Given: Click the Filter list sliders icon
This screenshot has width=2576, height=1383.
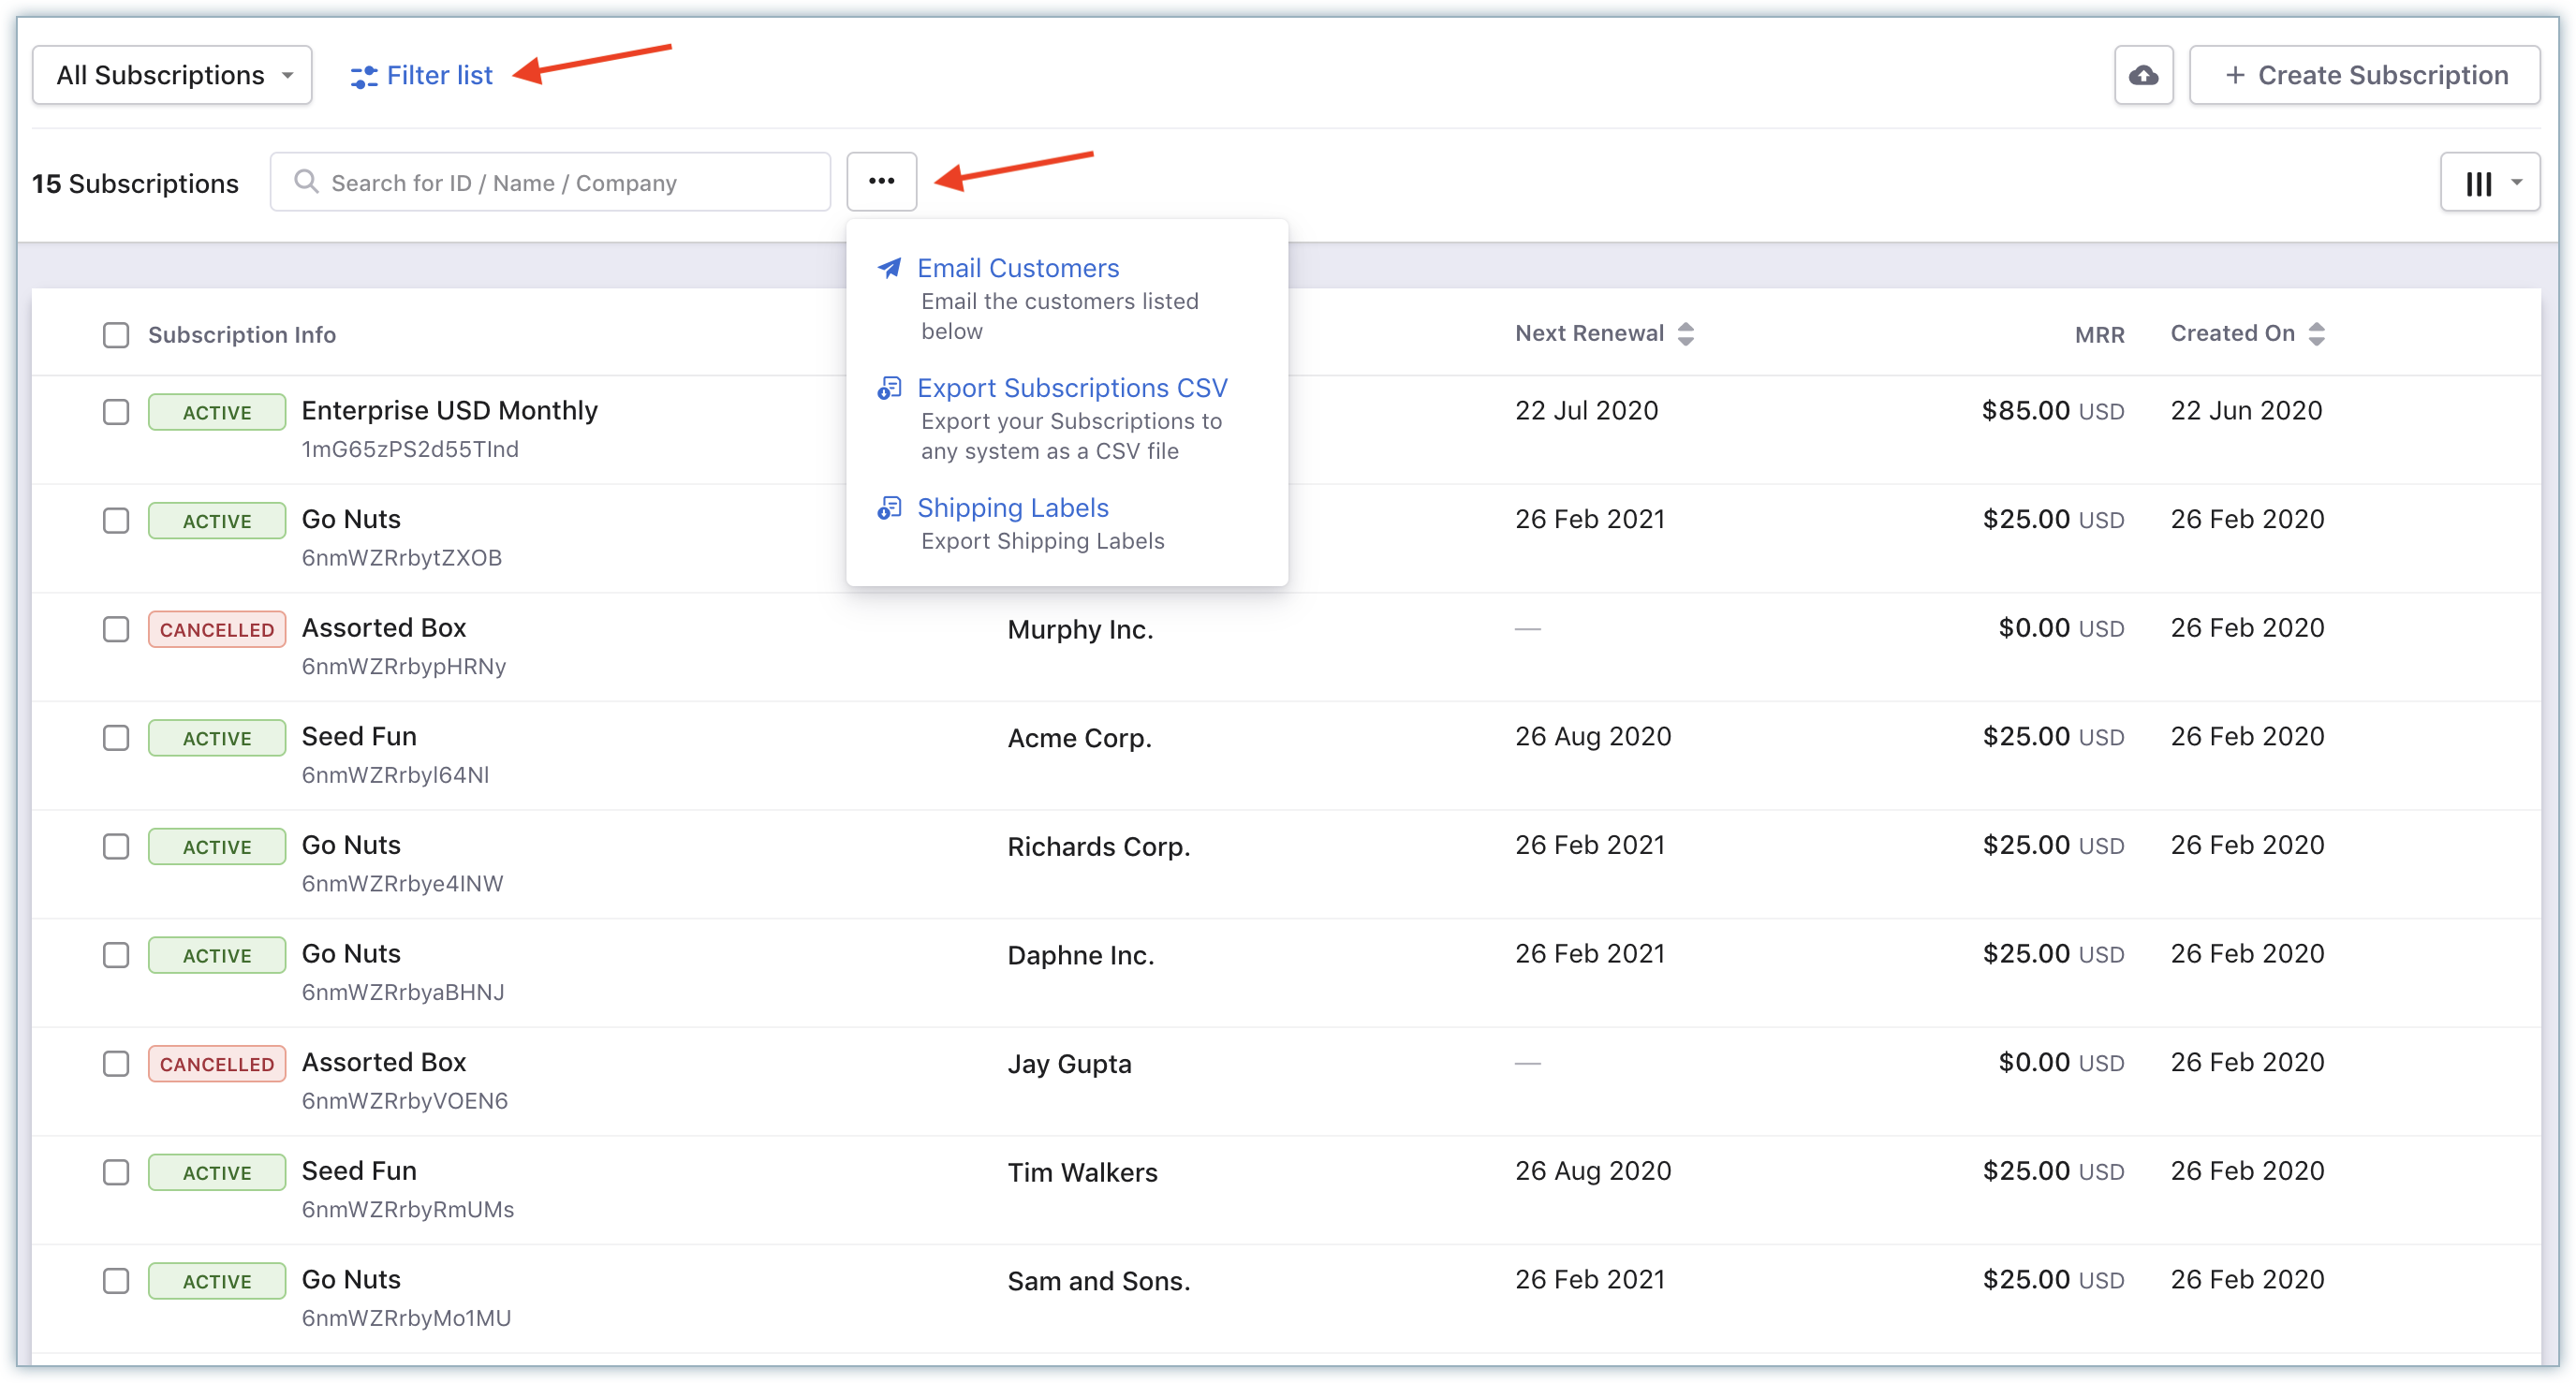Looking at the screenshot, I should pos(363,77).
